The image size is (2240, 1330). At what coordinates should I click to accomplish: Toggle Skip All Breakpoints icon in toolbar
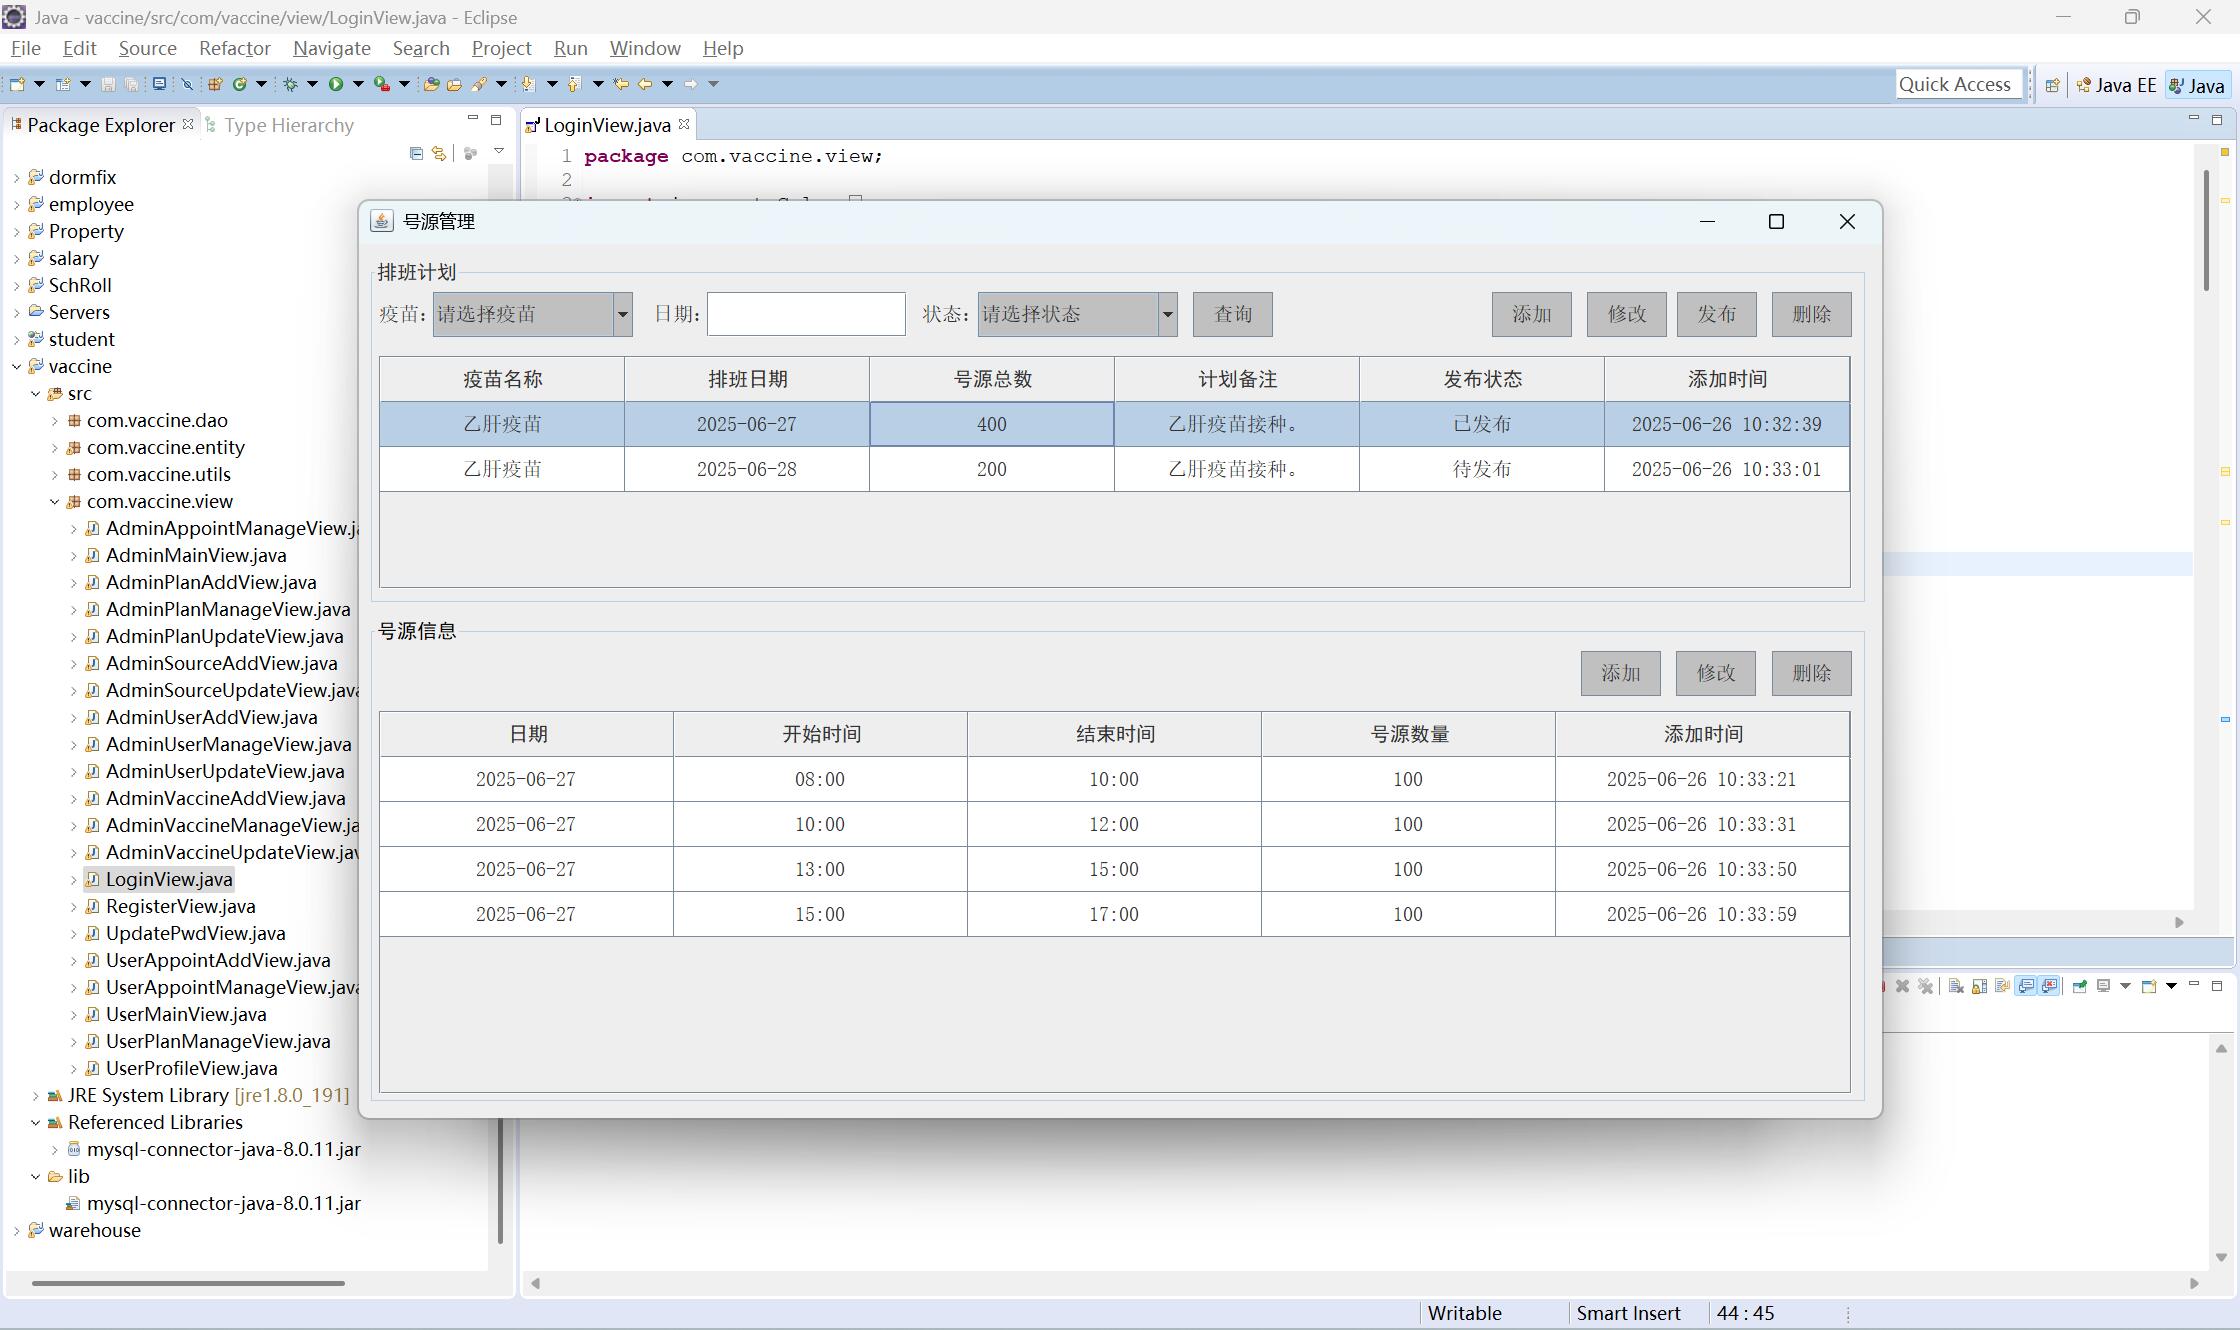pyautogui.click(x=187, y=84)
